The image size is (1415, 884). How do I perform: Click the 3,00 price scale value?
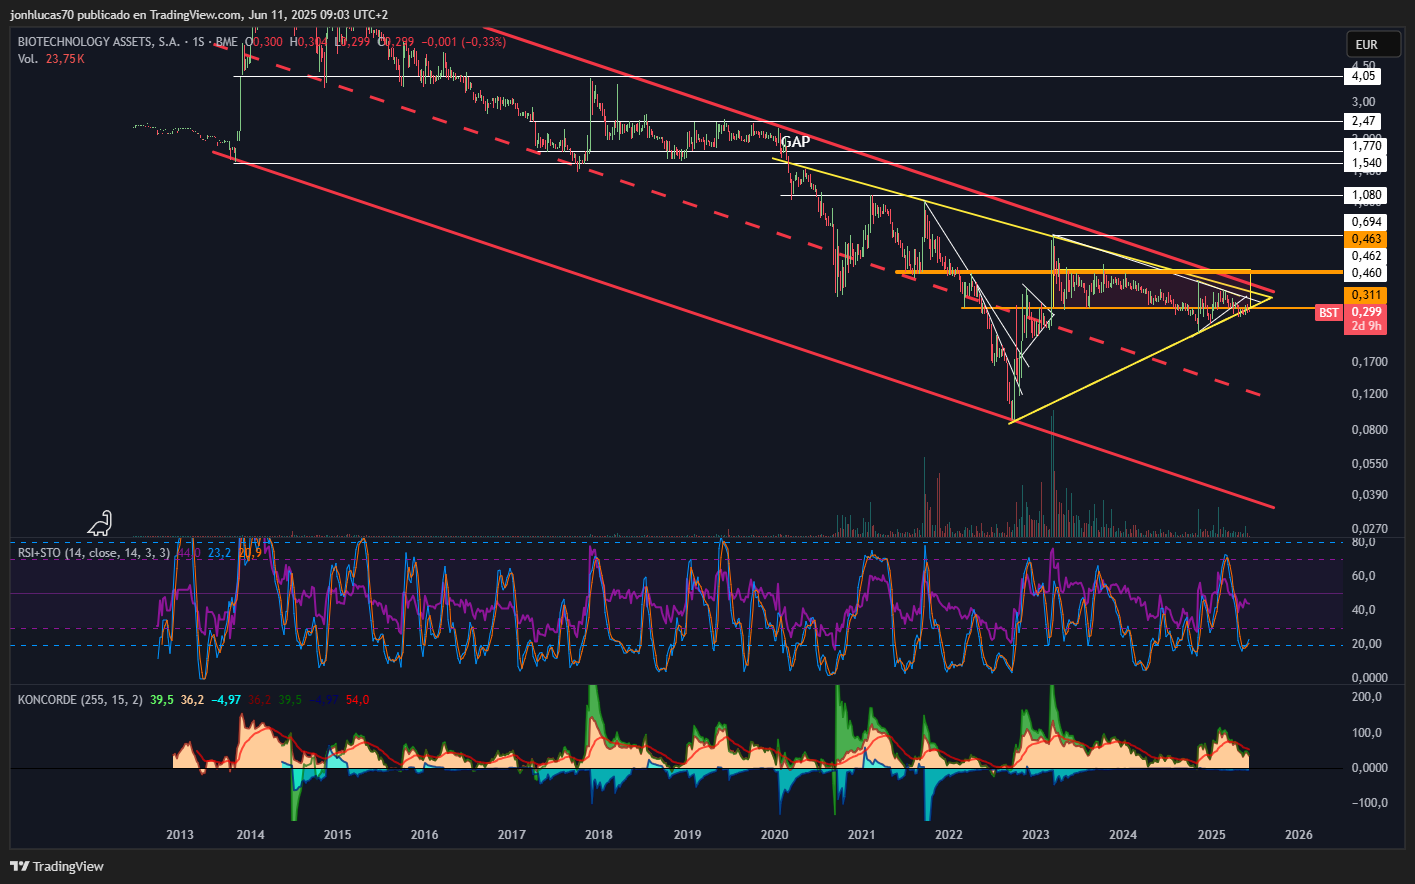point(1363,102)
